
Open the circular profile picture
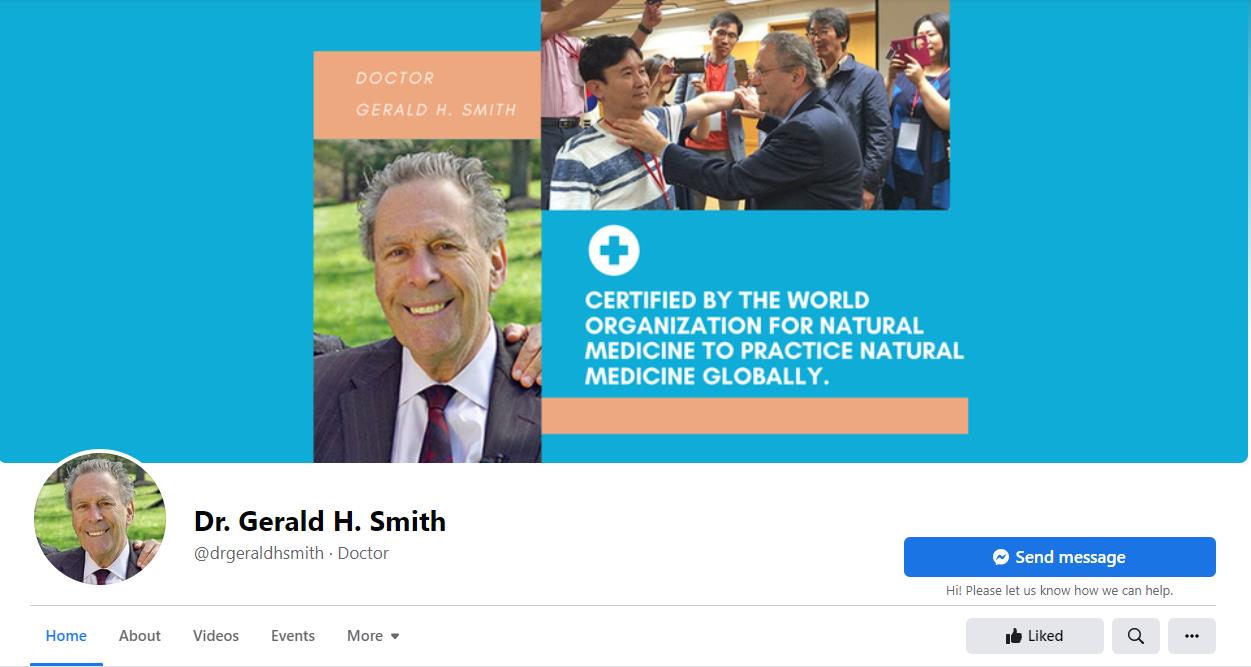[x=100, y=518]
